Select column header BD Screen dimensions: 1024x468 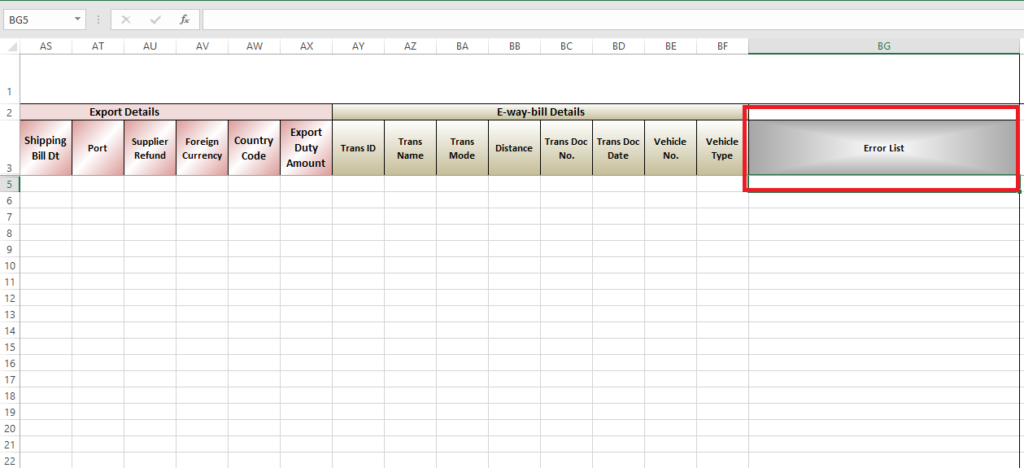pyautogui.click(x=618, y=46)
